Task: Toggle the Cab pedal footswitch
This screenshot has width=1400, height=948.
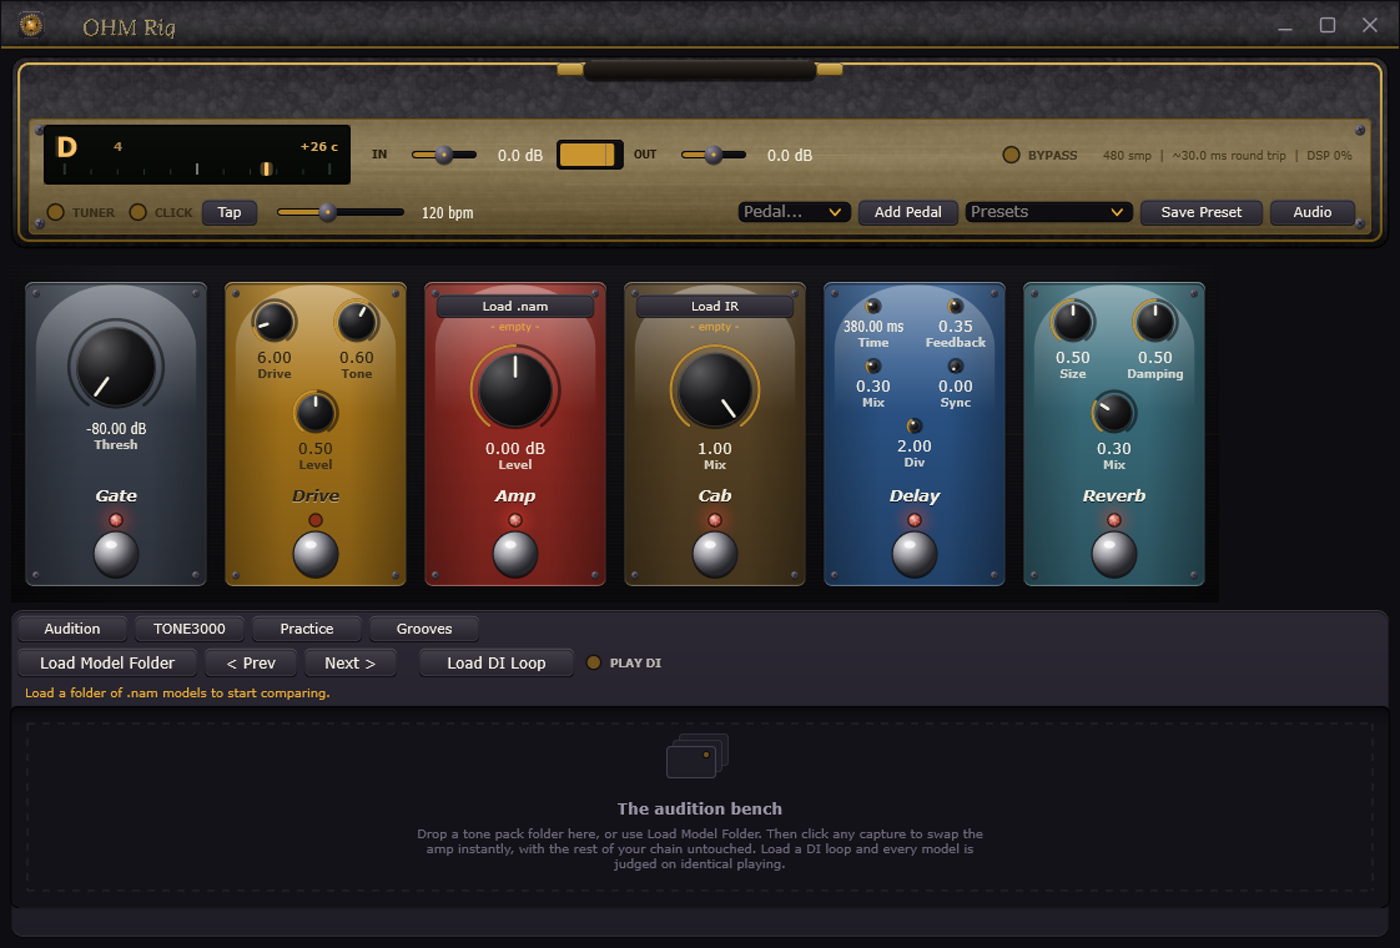Action: pos(714,554)
